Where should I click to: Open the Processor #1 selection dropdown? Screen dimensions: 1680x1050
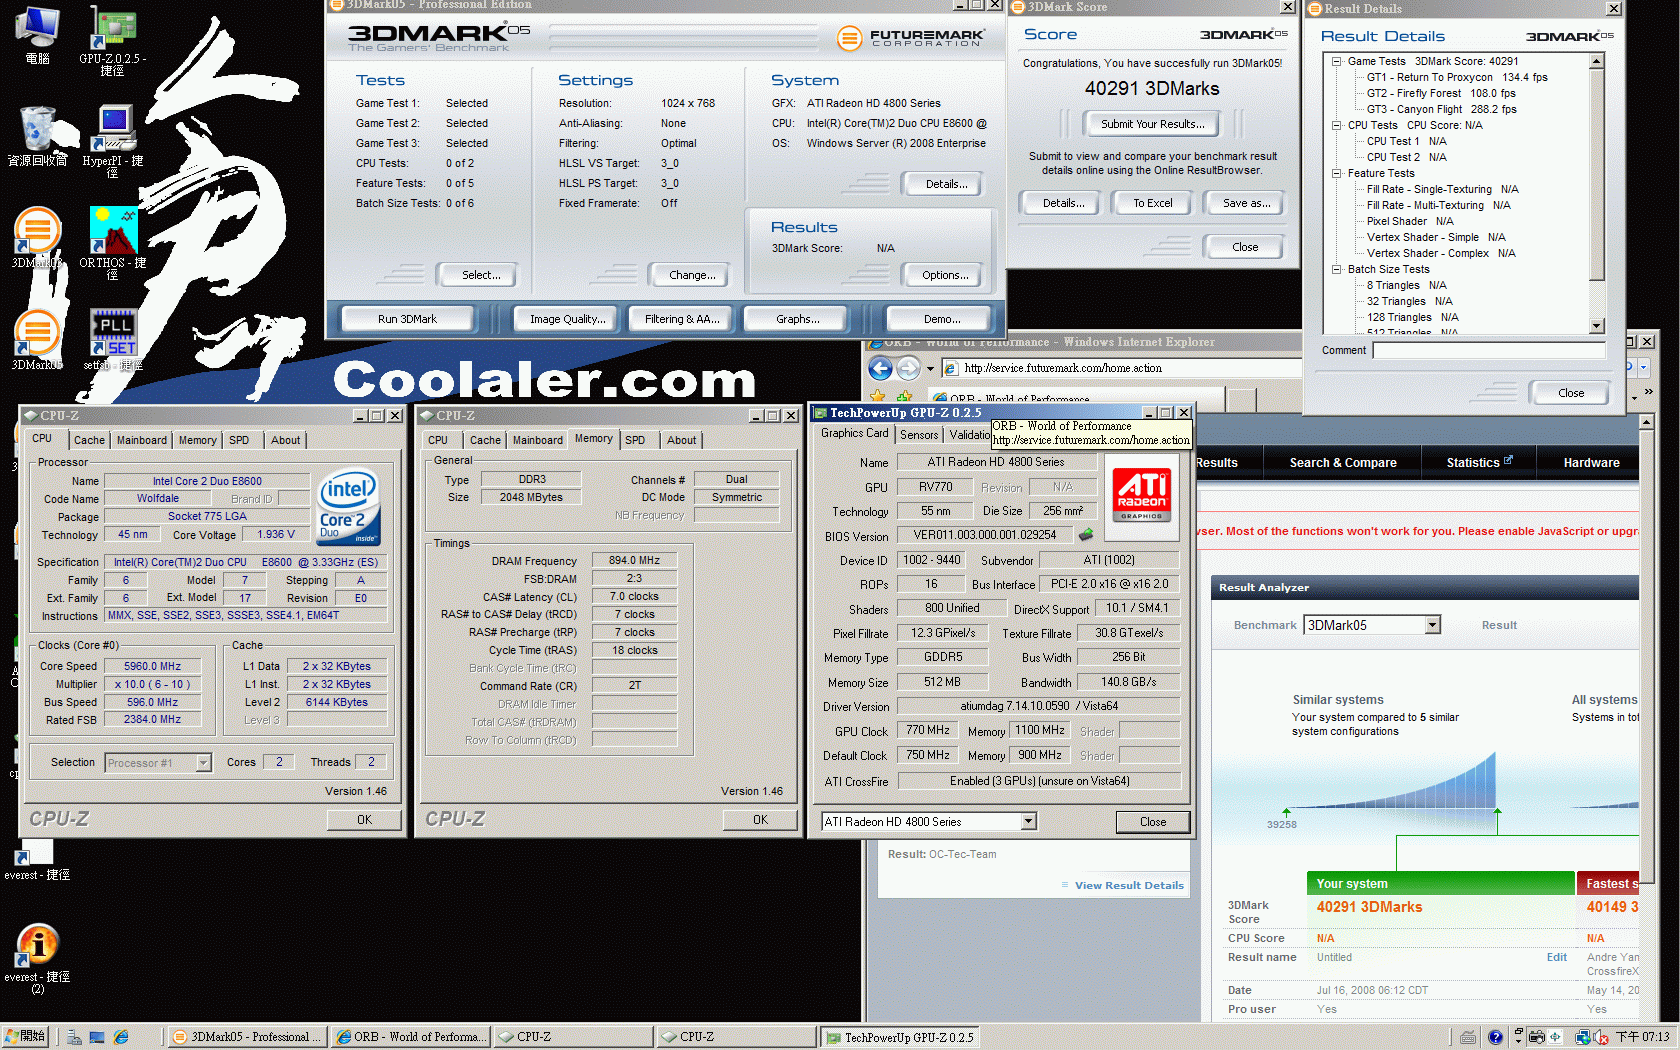(x=203, y=763)
